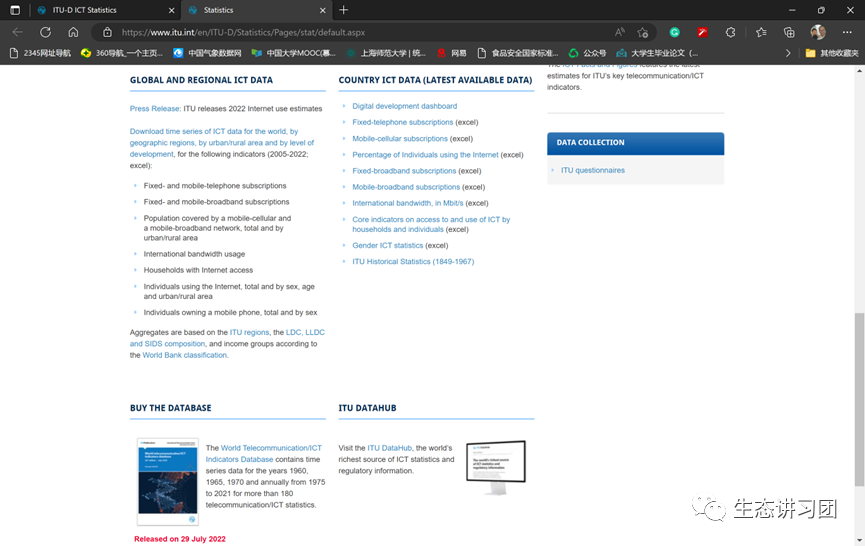This screenshot has width=865, height=546.
Task: Download Fixed-telephone subscriptions data
Action: 403,122
